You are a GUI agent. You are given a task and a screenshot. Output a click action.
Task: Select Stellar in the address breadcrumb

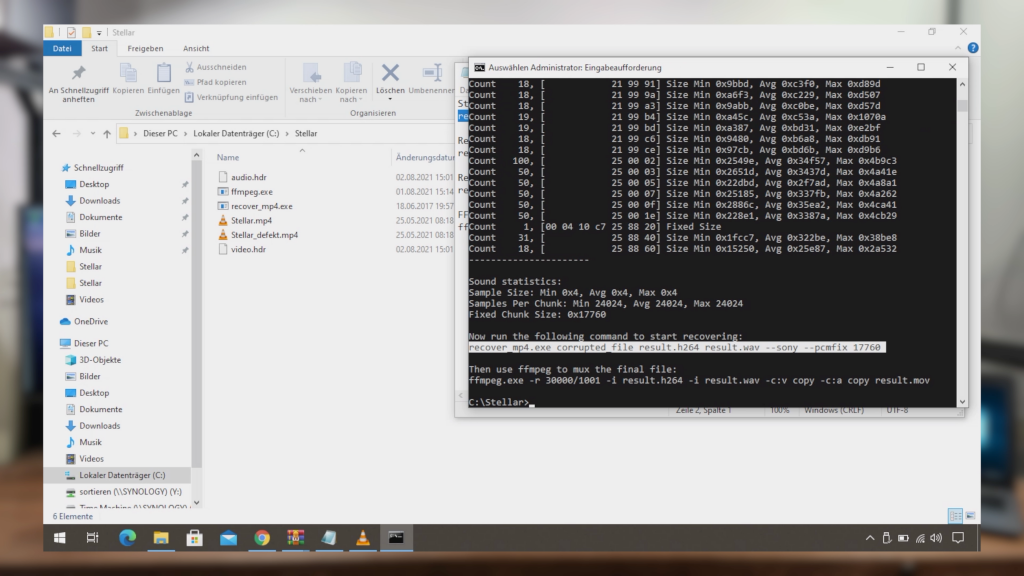click(x=306, y=133)
